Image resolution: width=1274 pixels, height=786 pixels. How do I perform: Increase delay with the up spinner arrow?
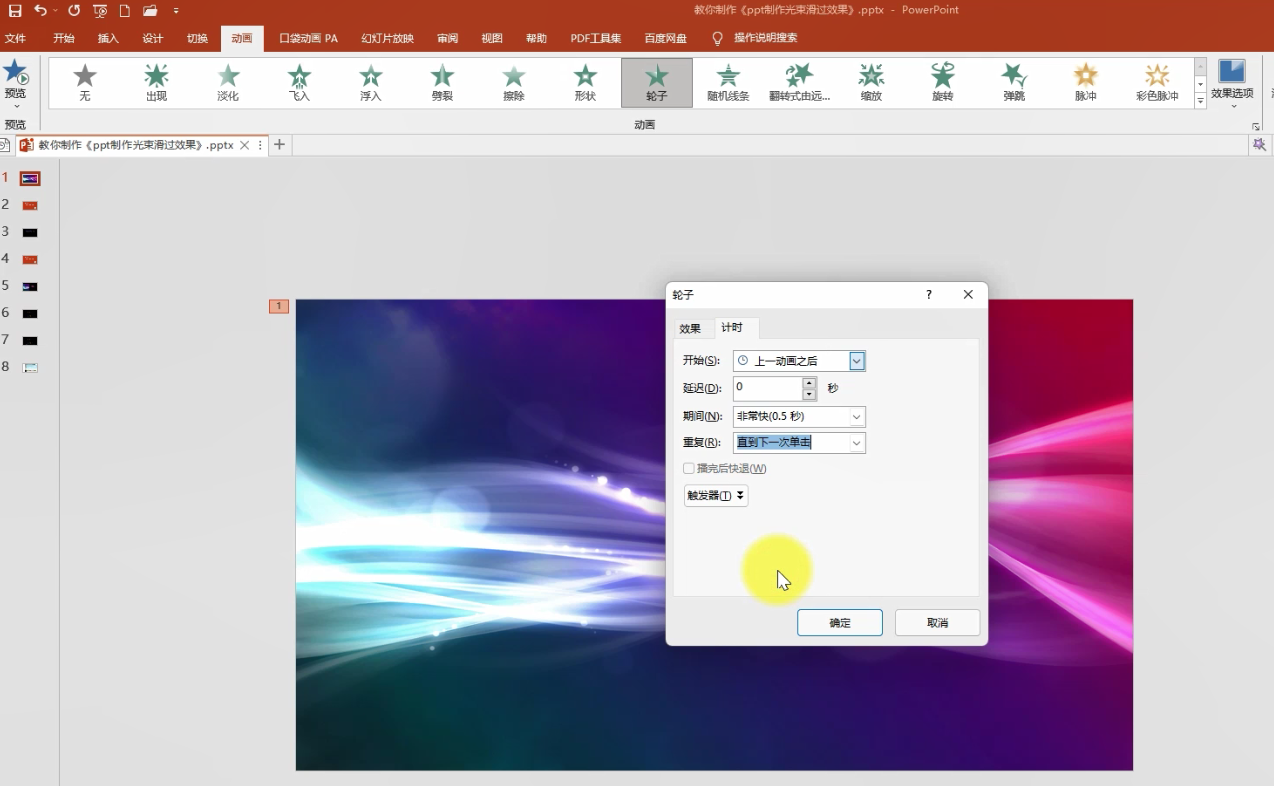809,383
